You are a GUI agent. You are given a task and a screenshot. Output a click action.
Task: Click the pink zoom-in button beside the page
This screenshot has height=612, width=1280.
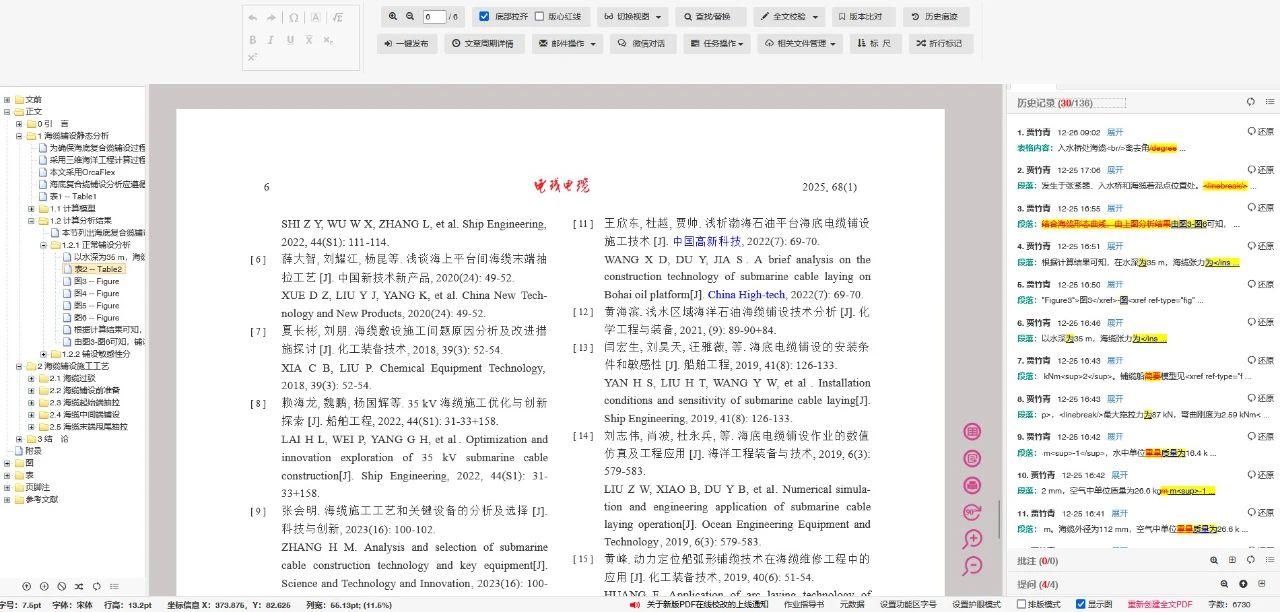click(x=971, y=539)
